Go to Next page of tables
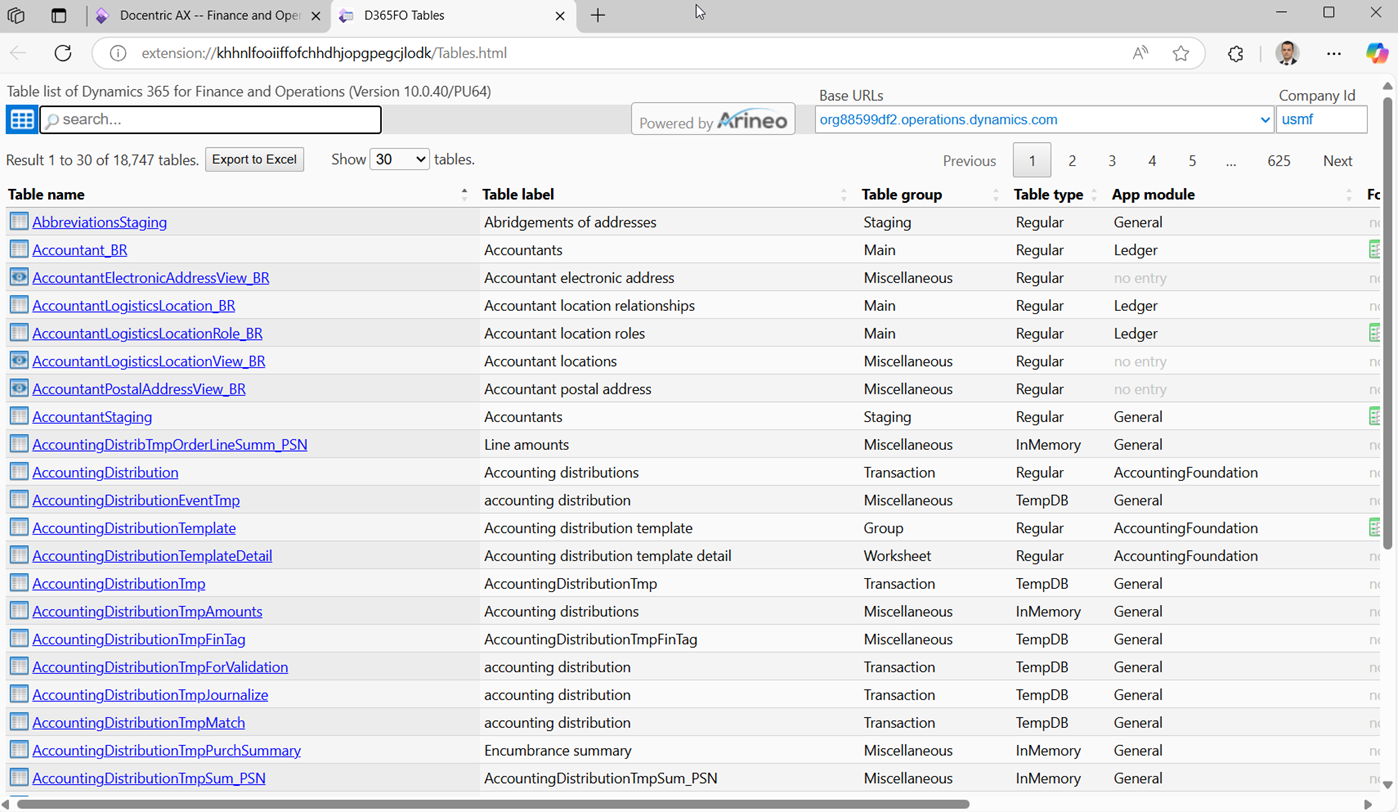Screen dimensions: 1398x812 [x=1337, y=161]
